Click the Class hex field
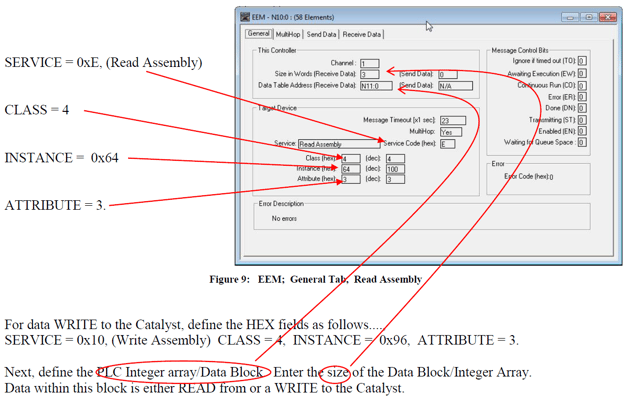Viewport: 628px width, 400px height. (351, 159)
